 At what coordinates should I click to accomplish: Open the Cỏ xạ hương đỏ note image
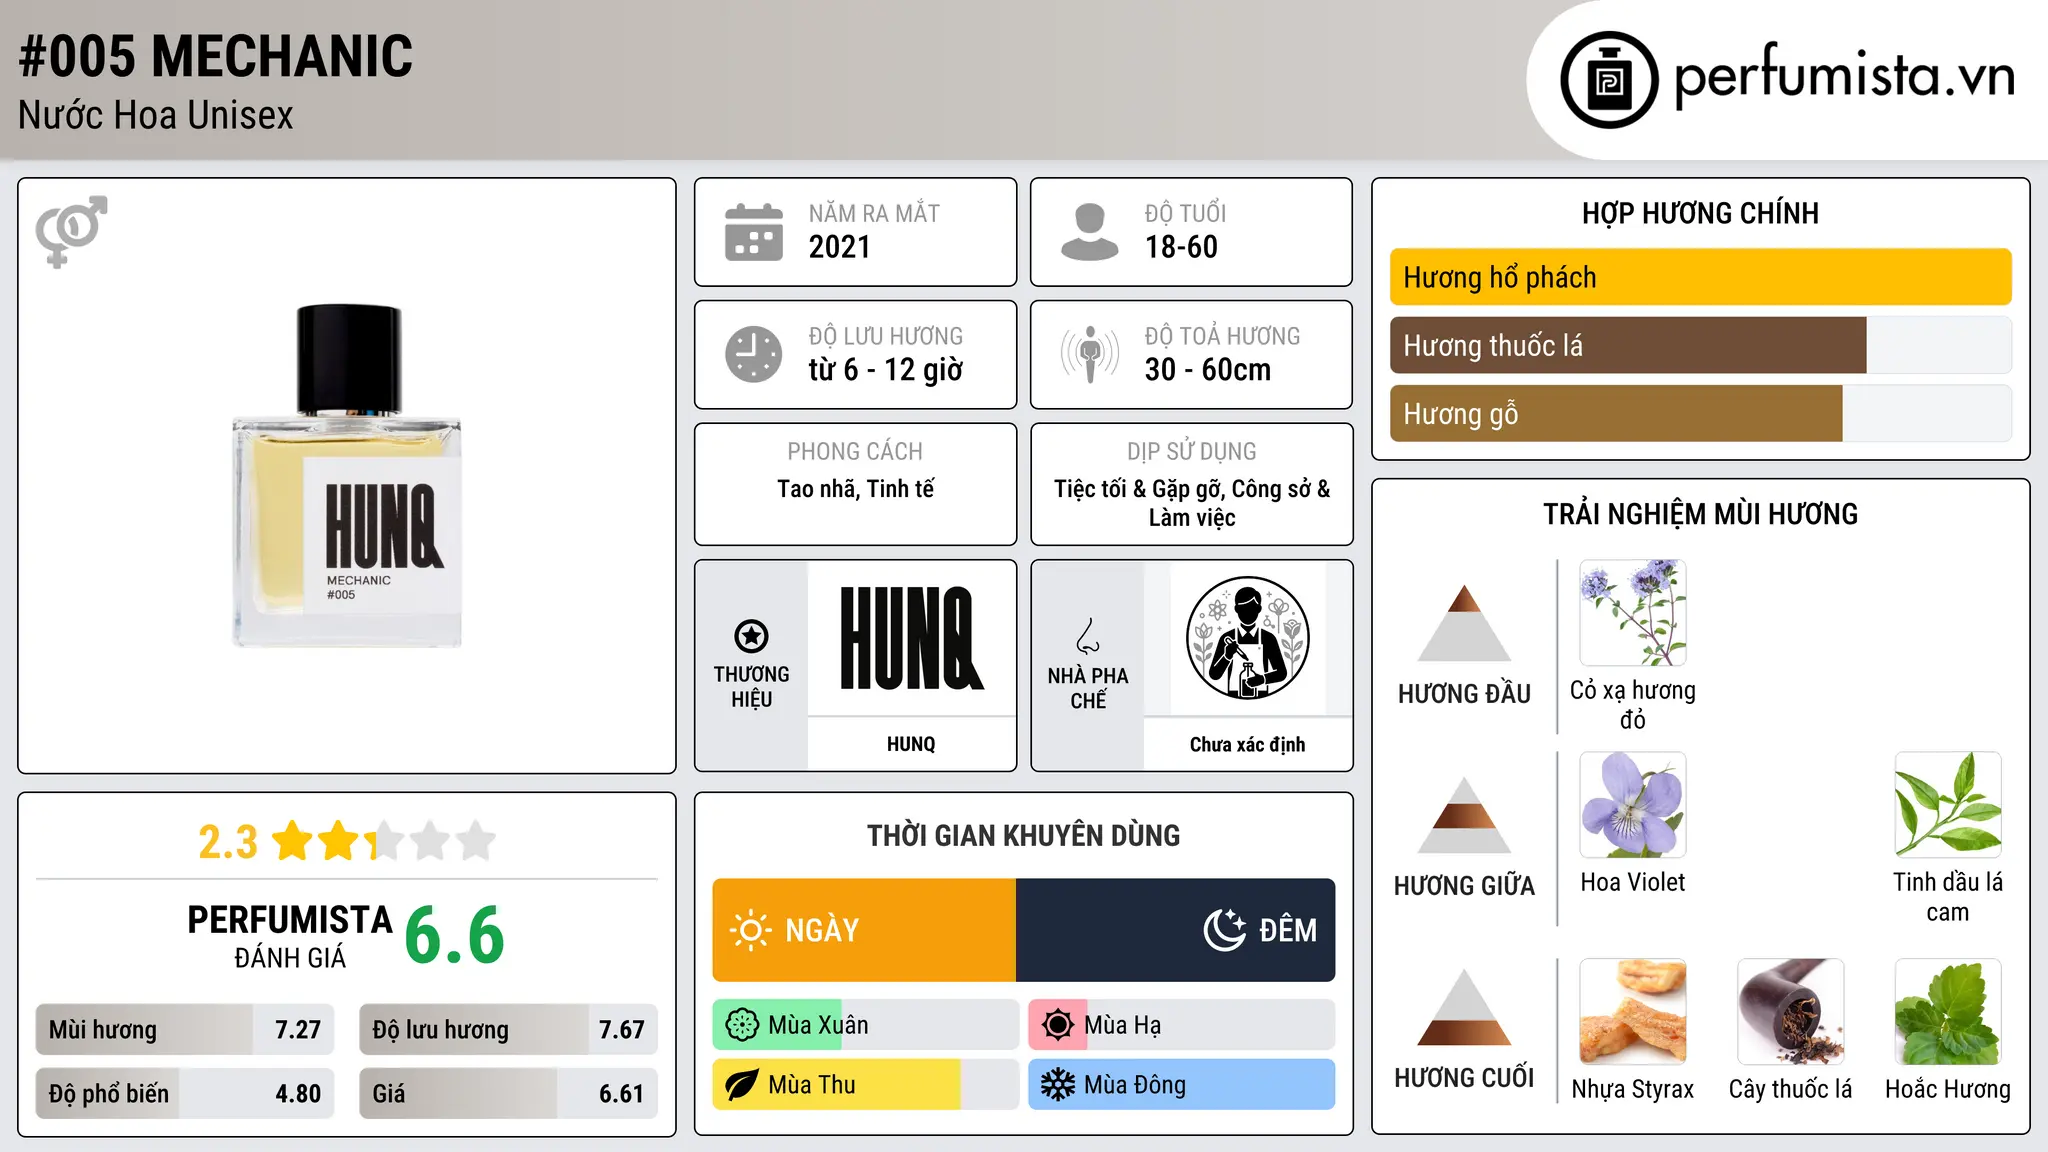1633,613
